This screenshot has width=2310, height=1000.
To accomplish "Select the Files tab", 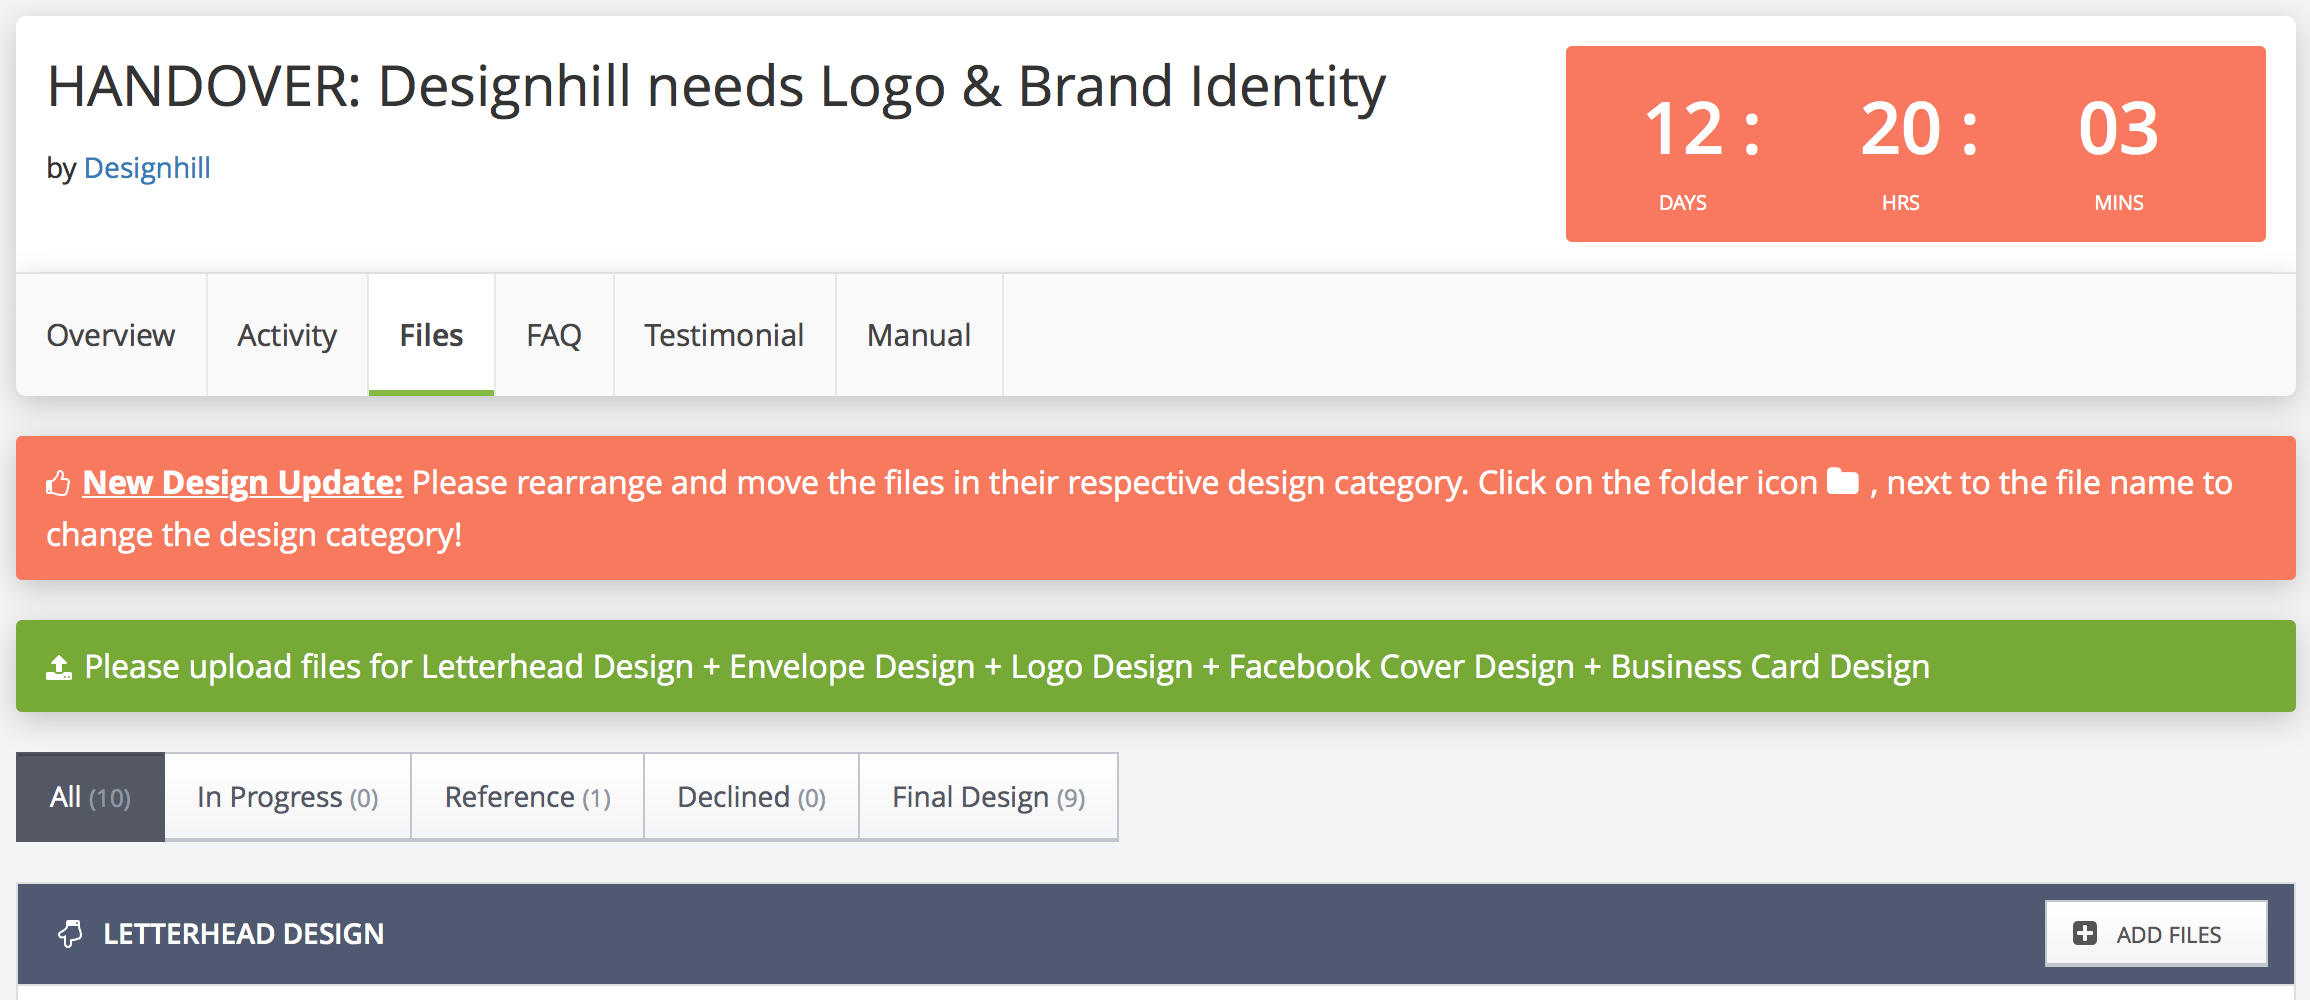I will (x=431, y=335).
